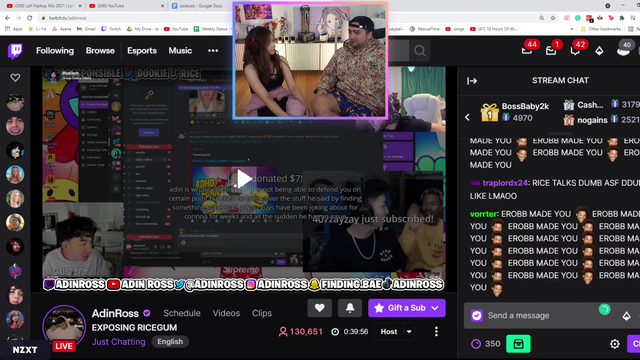The width and height of the screenshot is (640, 360).
Task: Open the Host dropdown arrow
Action: (409, 331)
